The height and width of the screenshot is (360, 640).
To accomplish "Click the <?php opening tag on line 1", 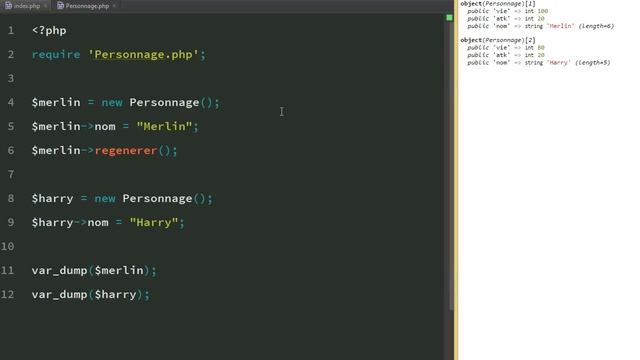I will (x=49, y=31).
